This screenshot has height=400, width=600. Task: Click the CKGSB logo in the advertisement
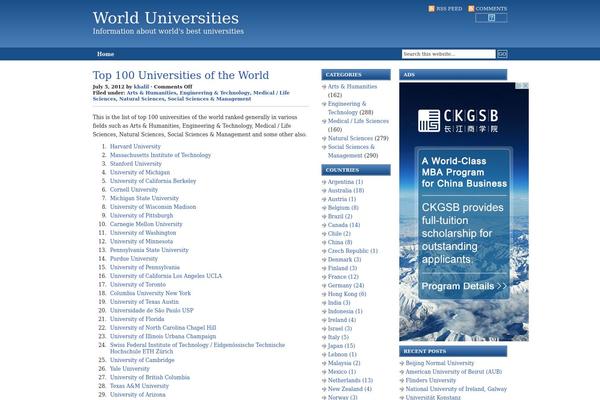(458, 121)
